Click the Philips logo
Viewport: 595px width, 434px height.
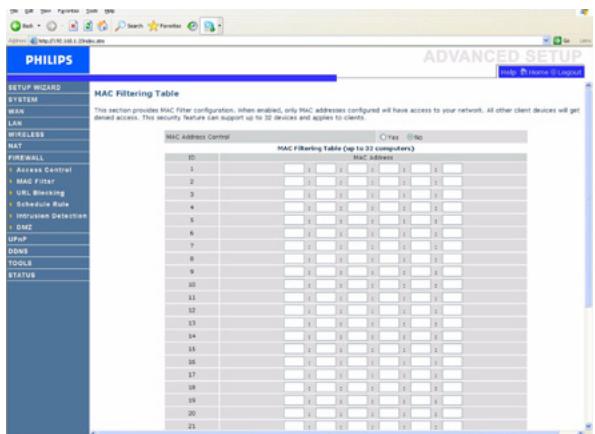coord(49,60)
